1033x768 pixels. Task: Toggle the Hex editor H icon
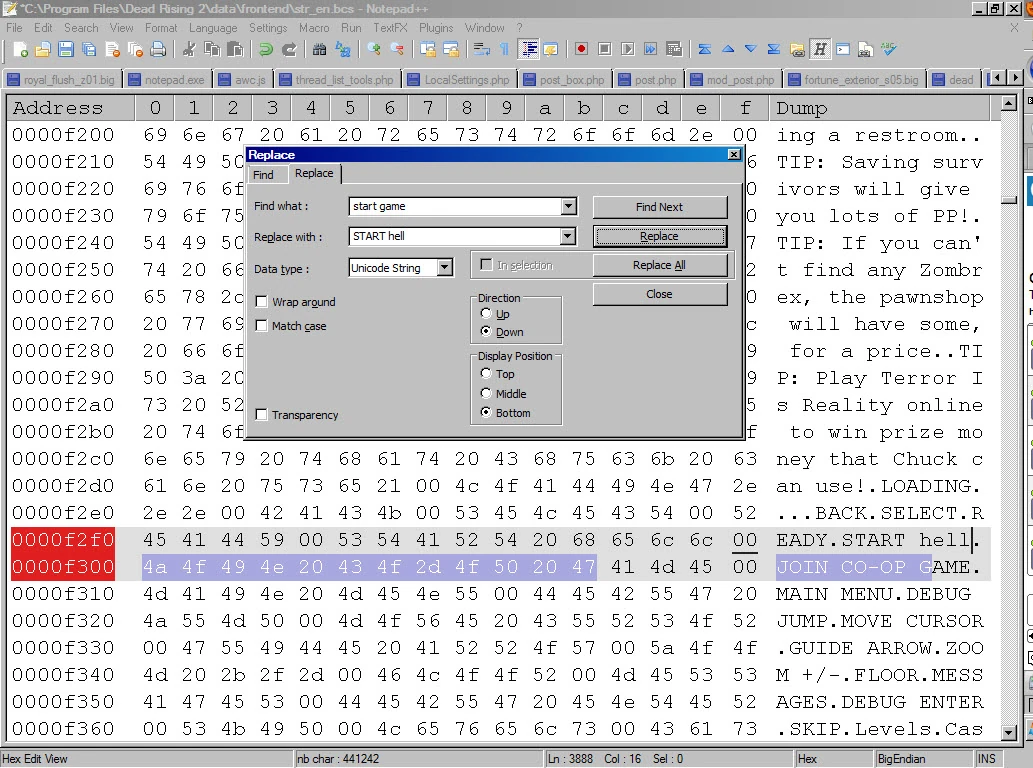pos(820,49)
